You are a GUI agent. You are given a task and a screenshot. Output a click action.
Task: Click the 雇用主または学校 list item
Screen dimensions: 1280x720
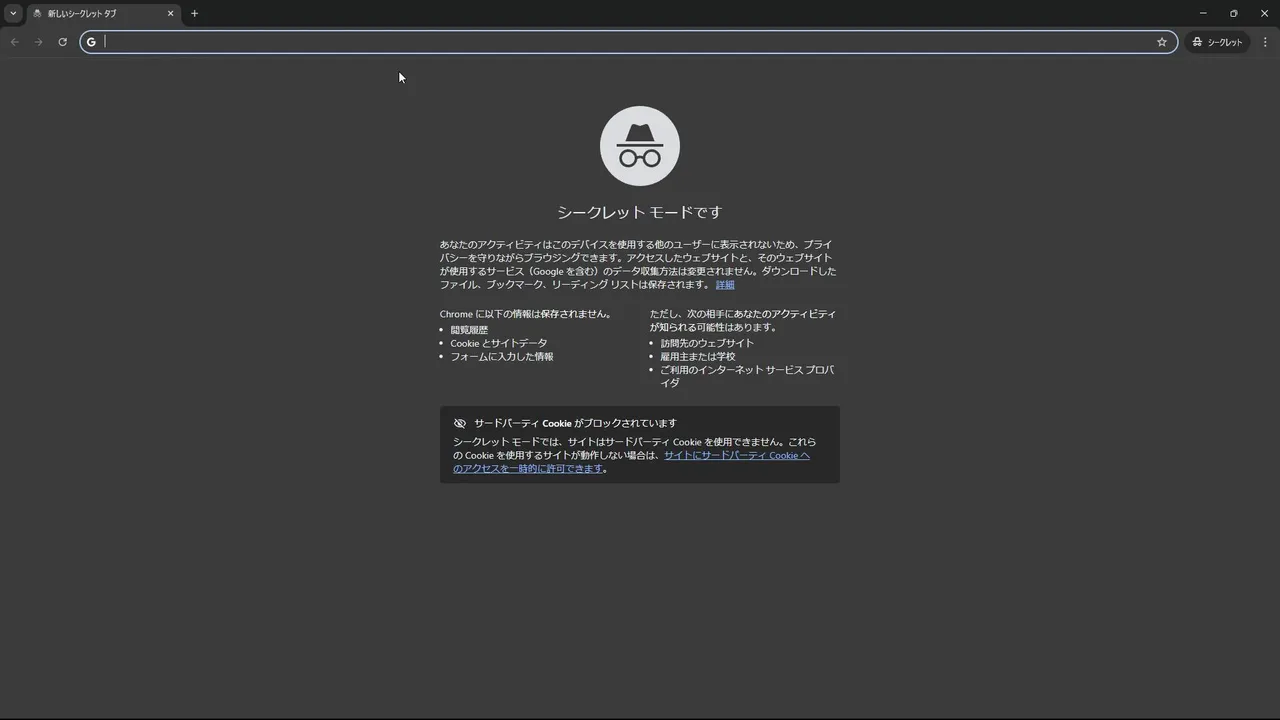pyautogui.click(x=697, y=356)
